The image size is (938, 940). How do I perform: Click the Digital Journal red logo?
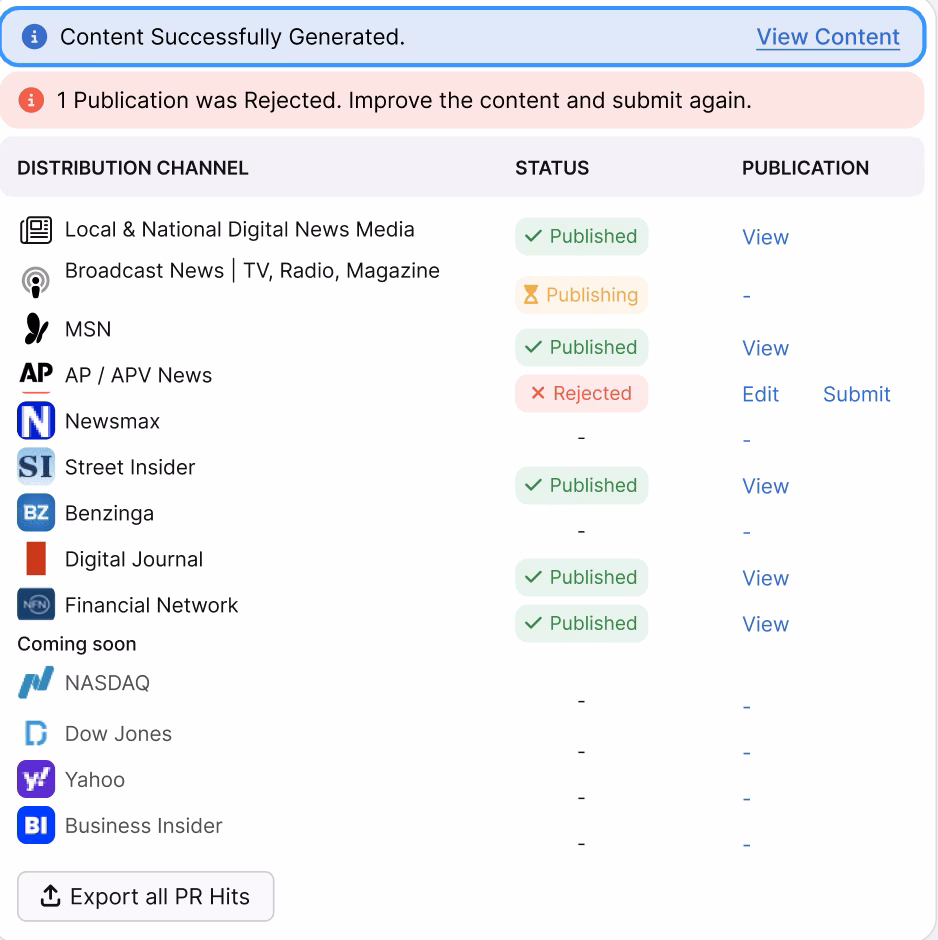click(36, 559)
